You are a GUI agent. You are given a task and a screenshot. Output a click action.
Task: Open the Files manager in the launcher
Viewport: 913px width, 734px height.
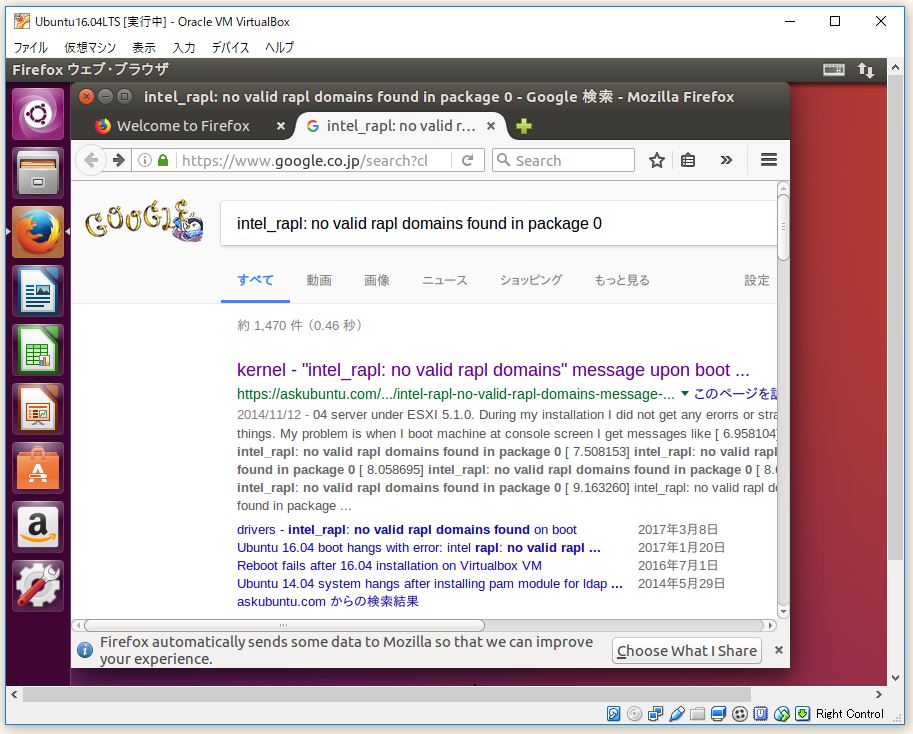click(38, 173)
